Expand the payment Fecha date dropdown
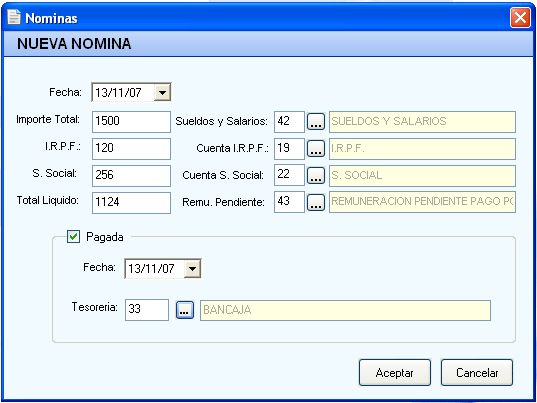537x403 pixels. (x=192, y=269)
